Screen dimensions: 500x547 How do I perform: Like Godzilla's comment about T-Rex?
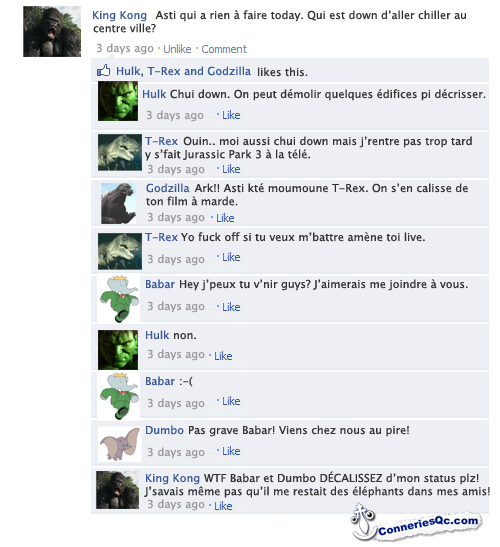tap(225, 218)
